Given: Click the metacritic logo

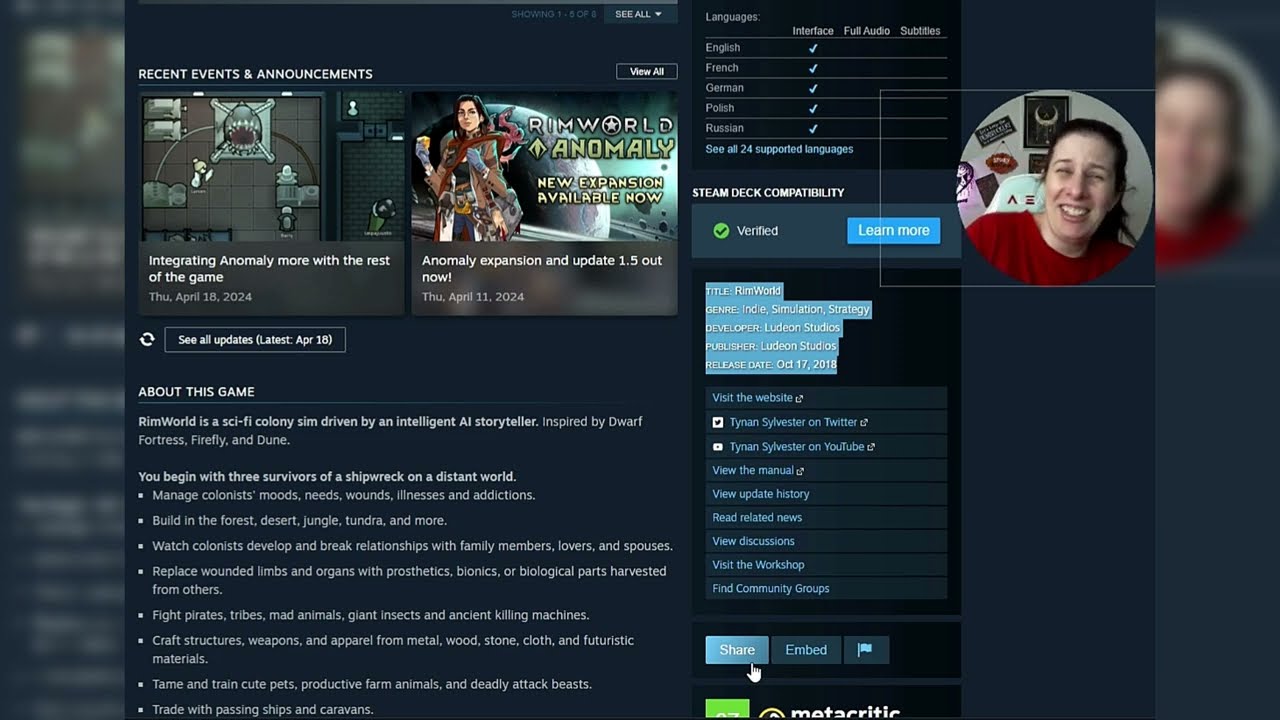Looking at the screenshot, I should point(829,711).
